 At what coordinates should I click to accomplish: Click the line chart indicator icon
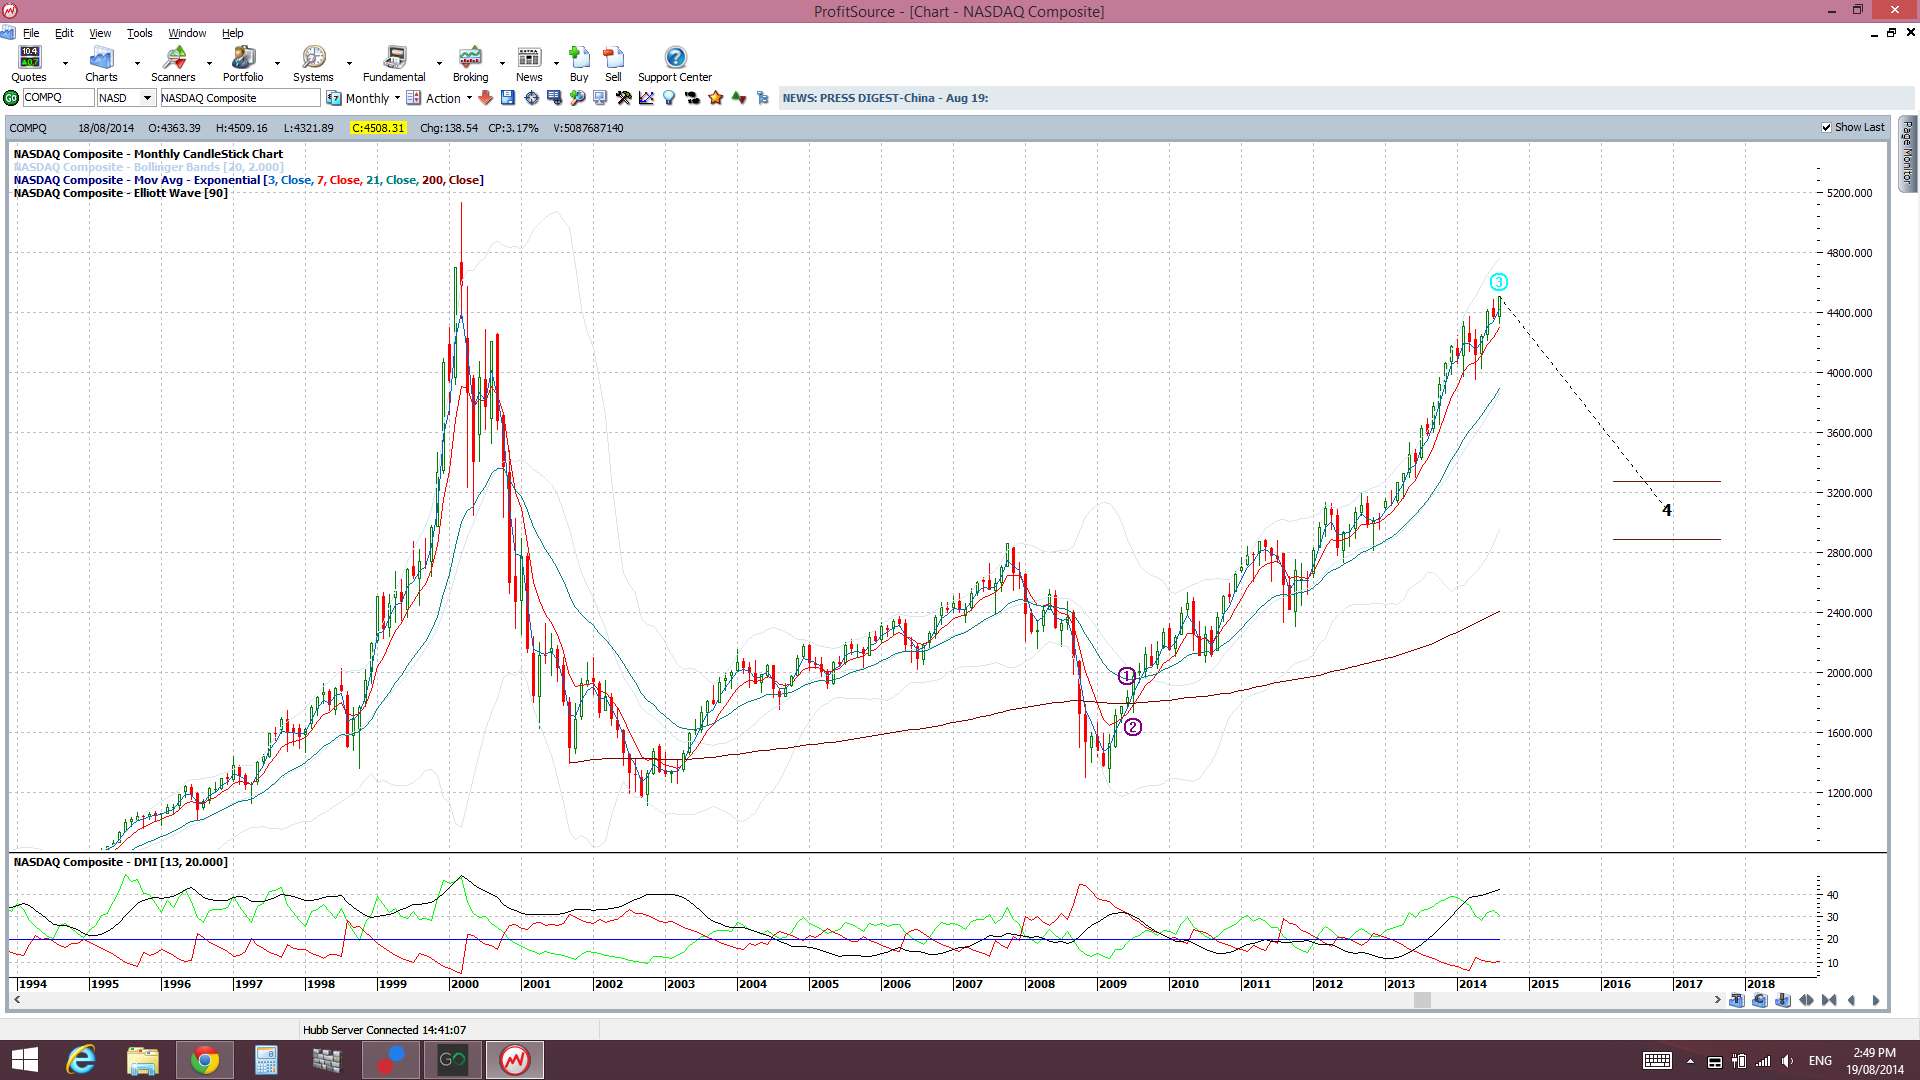click(646, 98)
